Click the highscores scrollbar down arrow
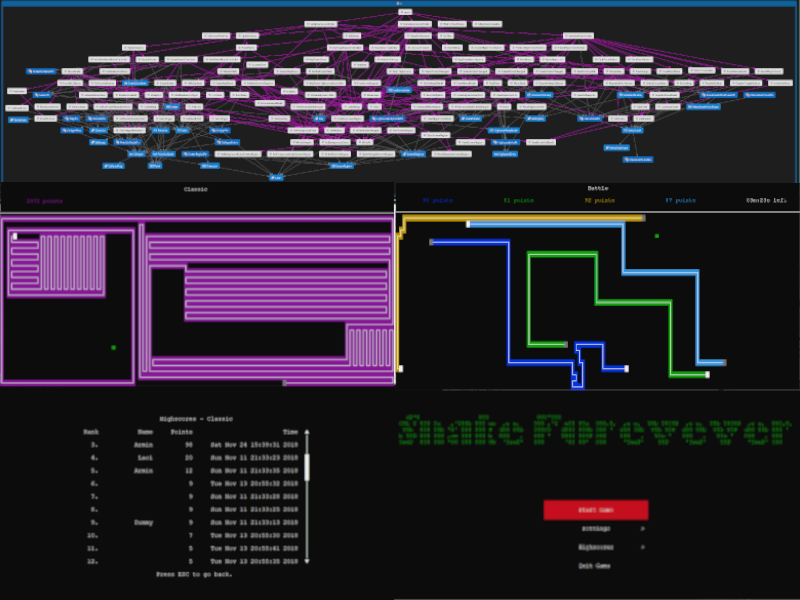Image resolution: width=800 pixels, height=600 pixels. tap(307, 561)
